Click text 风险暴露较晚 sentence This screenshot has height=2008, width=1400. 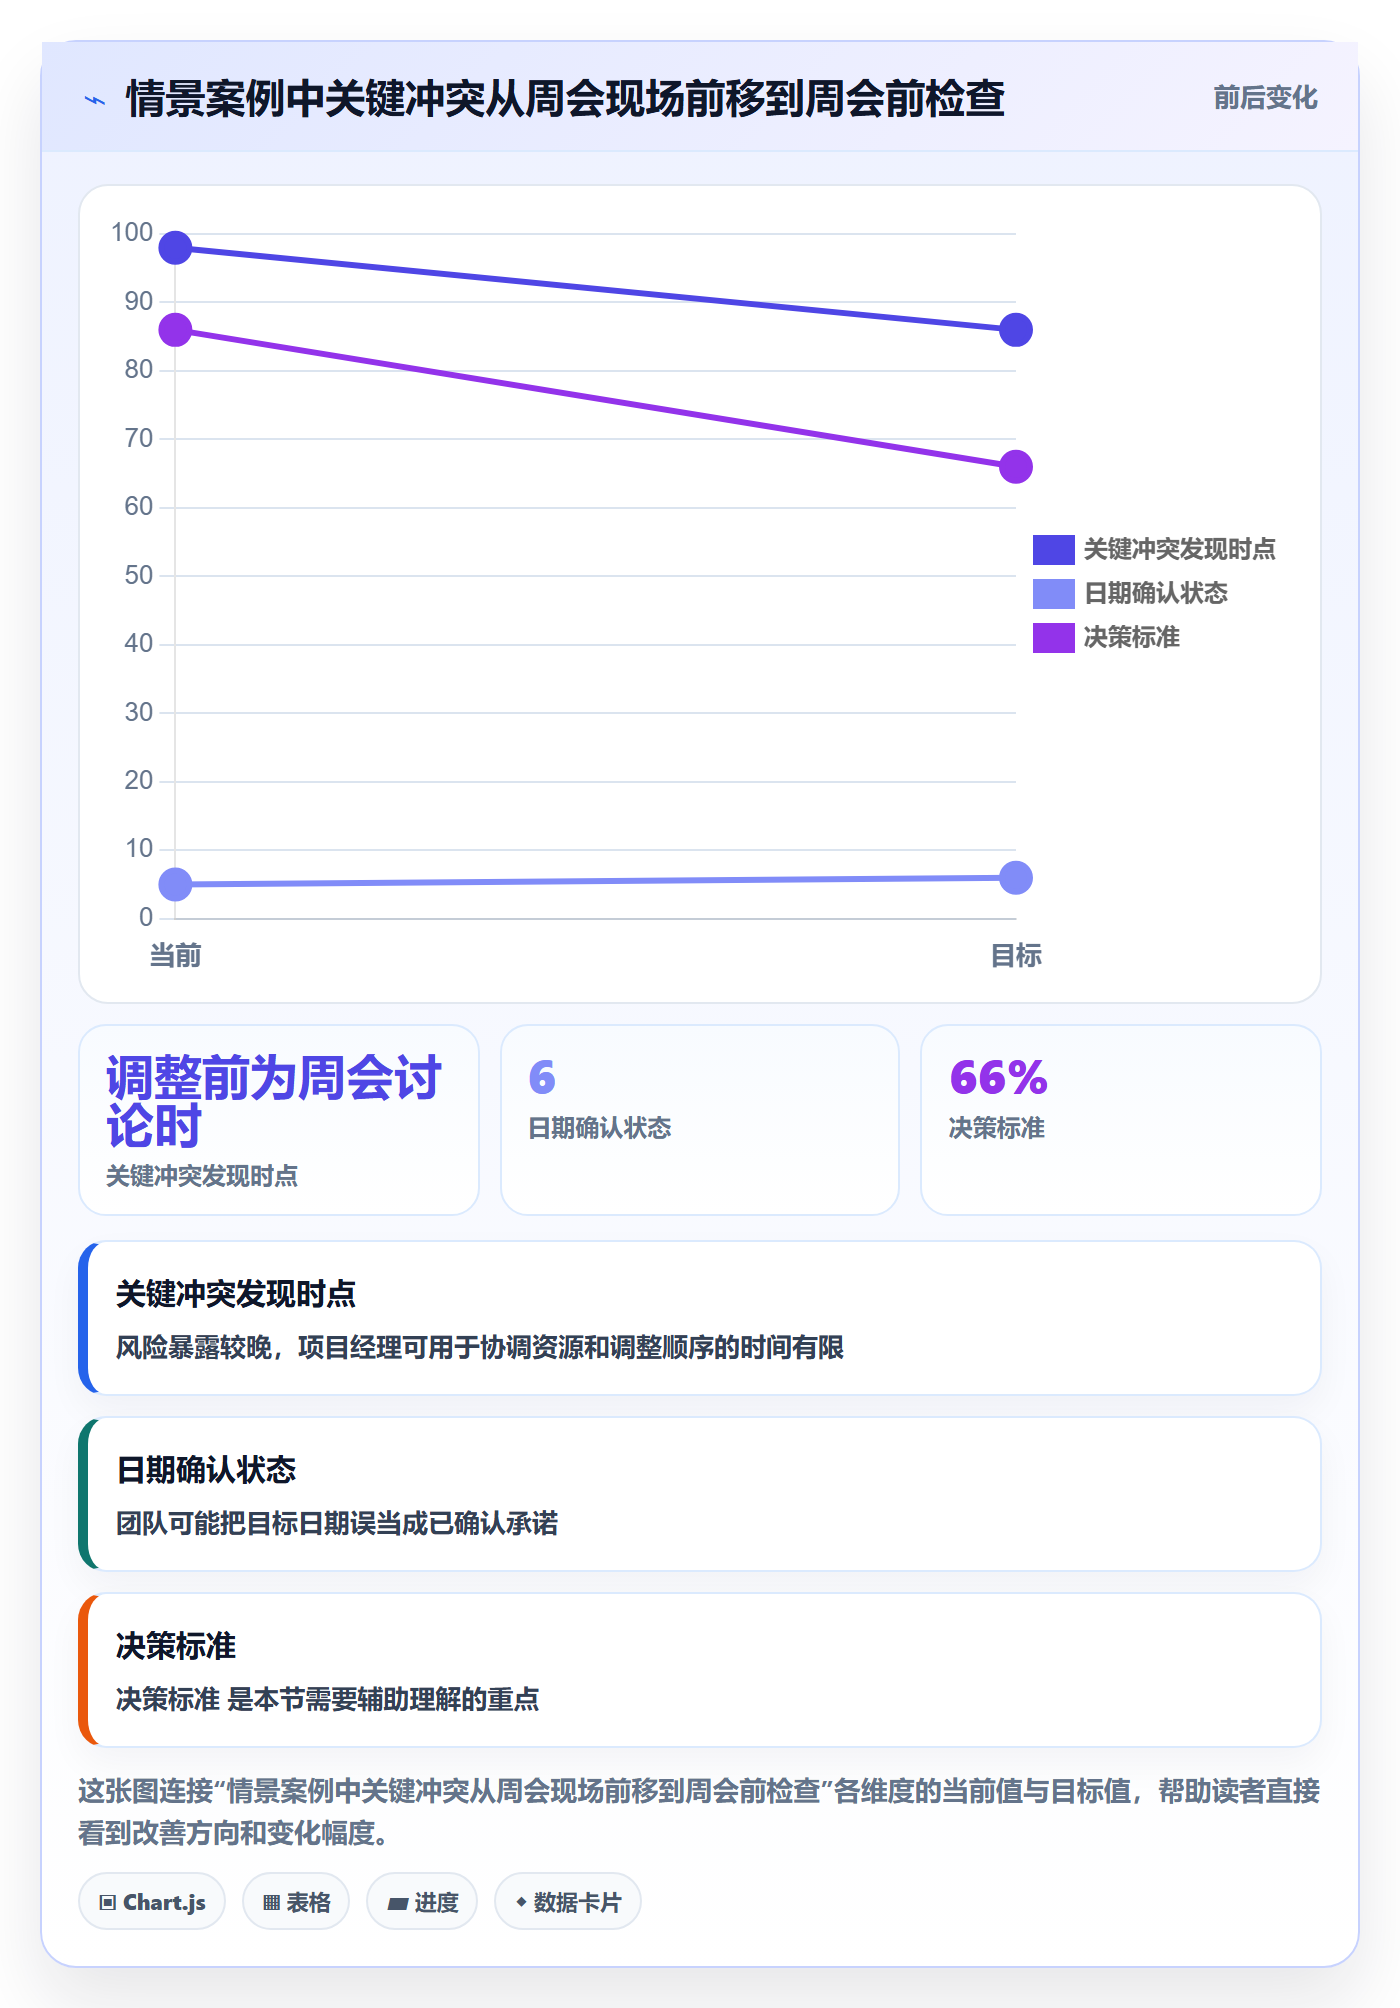[x=479, y=1348]
